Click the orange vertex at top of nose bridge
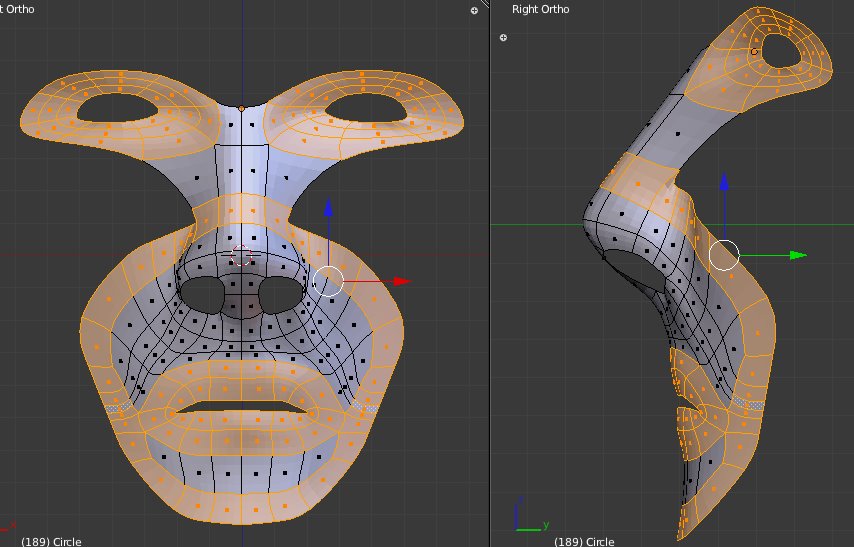The width and height of the screenshot is (854, 547). 241,107
